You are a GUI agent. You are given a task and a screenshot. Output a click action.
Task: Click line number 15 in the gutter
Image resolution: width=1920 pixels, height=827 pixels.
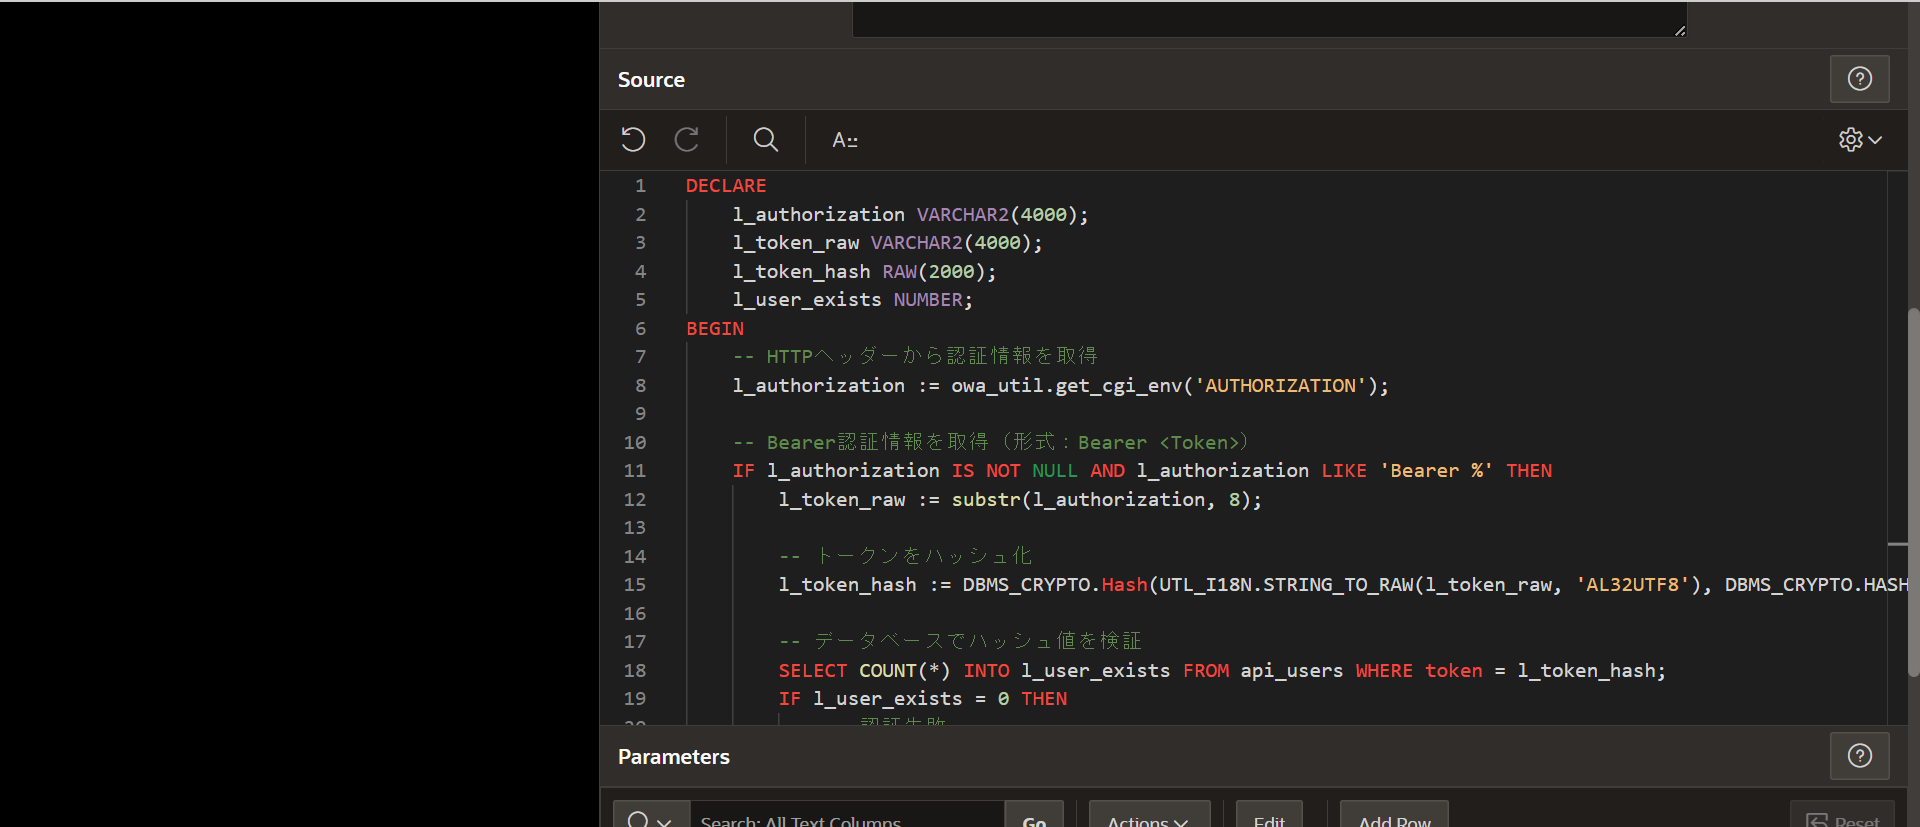pyautogui.click(x=635, y=585)
